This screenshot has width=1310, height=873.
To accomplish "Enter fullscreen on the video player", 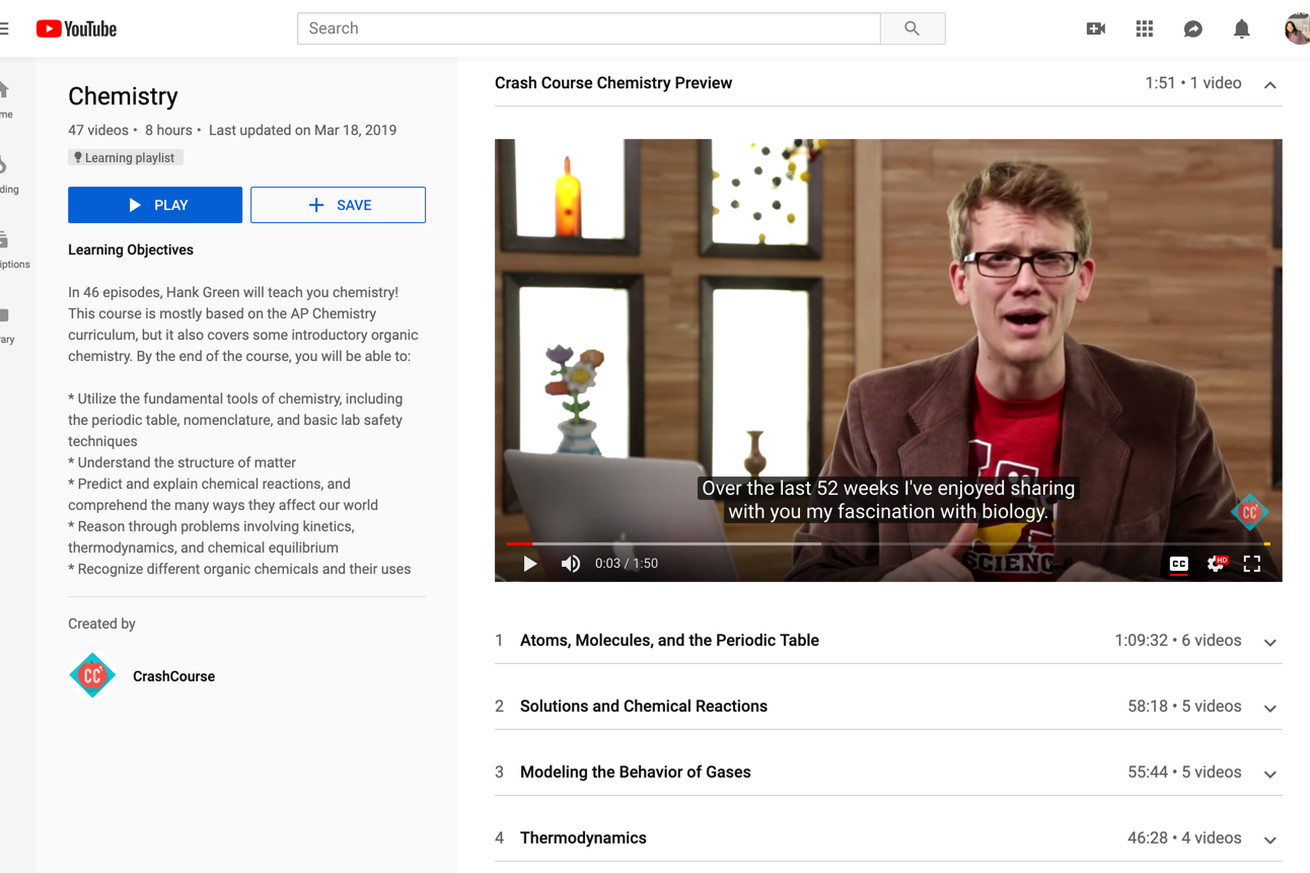I will coord(1252,564).
